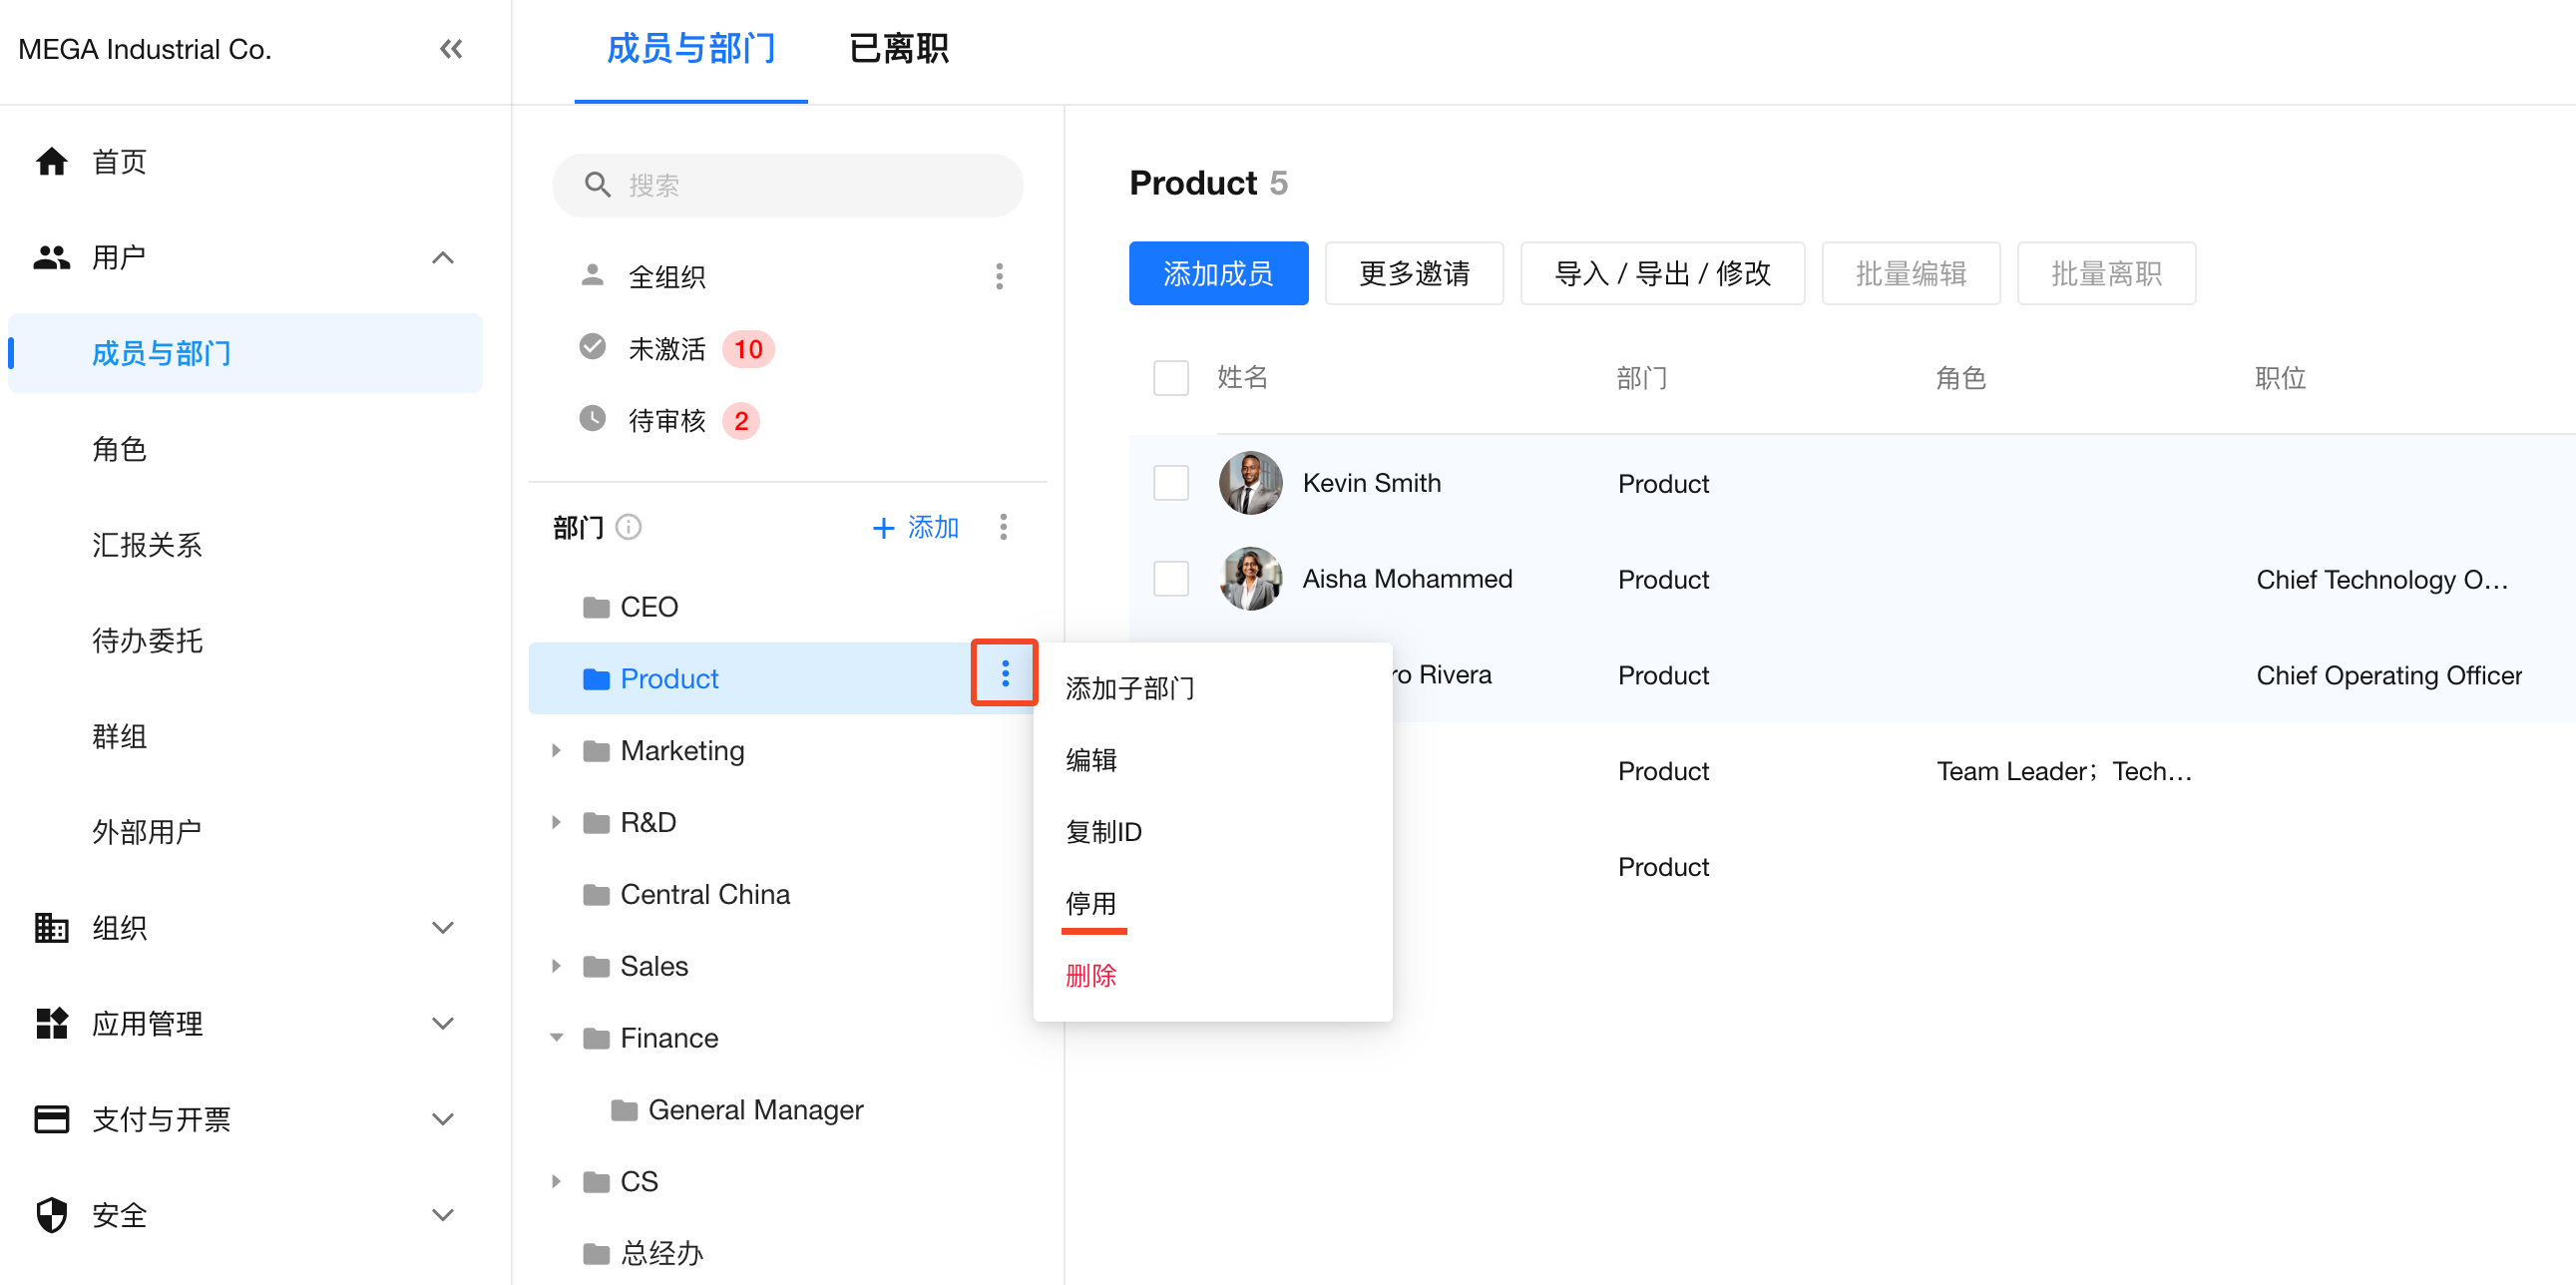Switch to the 已离职 tab
2576x1285 pixels.
tap(897, 49)
